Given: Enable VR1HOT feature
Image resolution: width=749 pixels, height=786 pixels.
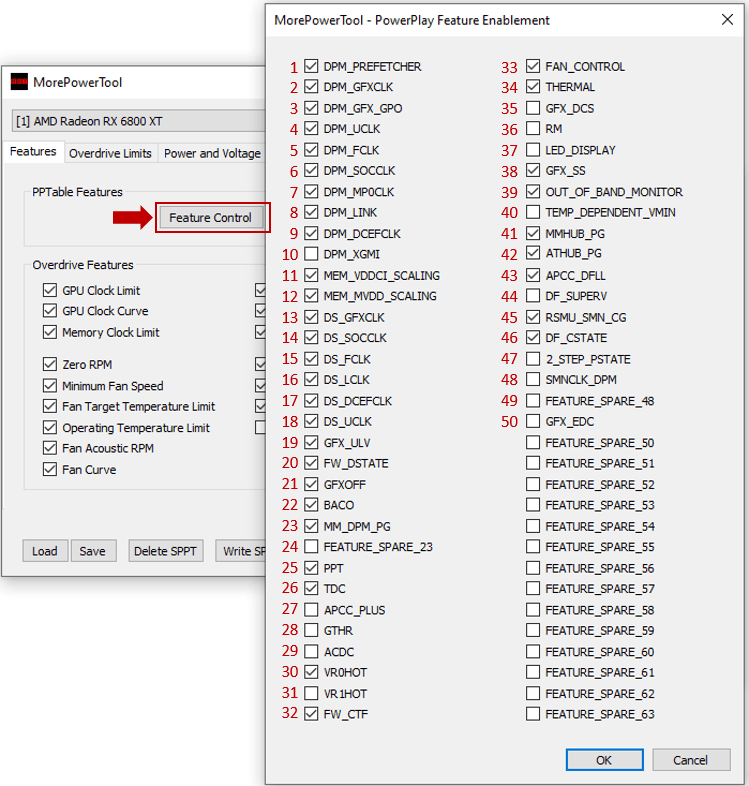Looking at the screenshot, I should pyautogui.click(x=311, y=693).
